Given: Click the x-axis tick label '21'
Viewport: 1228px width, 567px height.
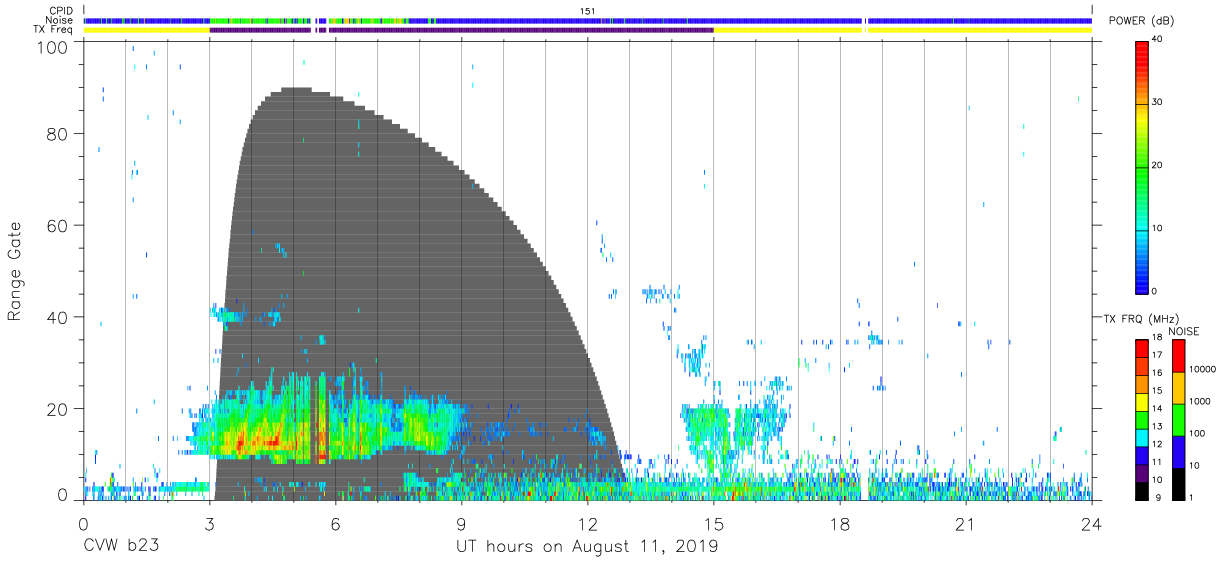Looking at the screenshot, I should tap(966, 523).
